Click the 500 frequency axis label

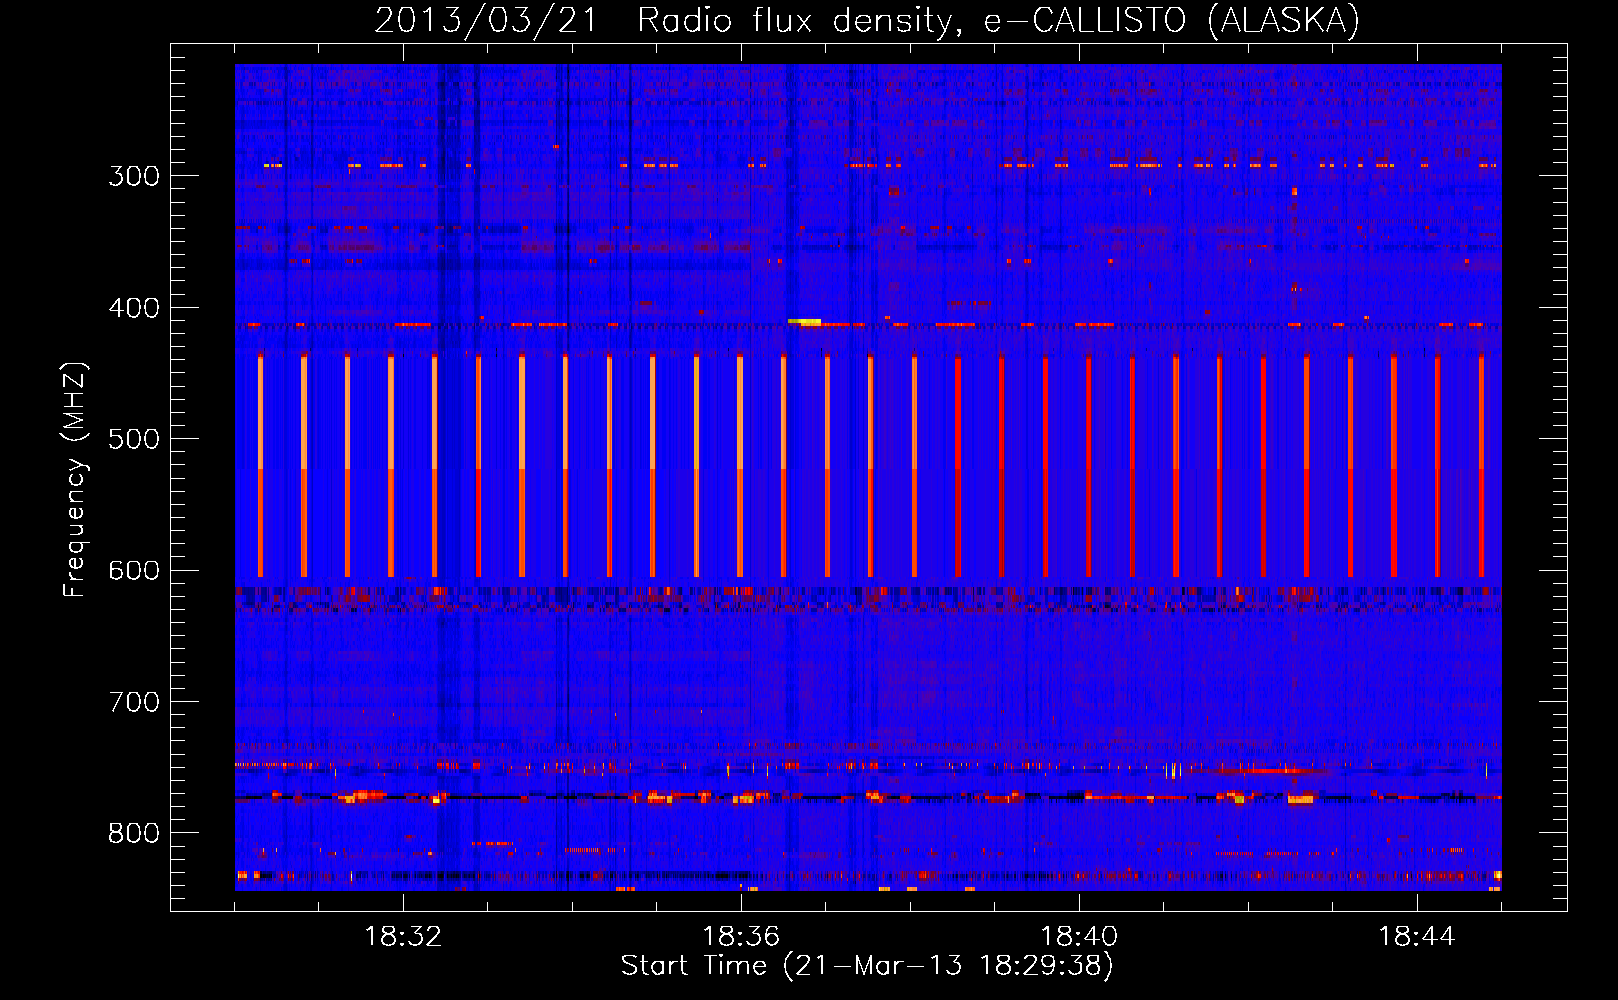pos(134,439)
